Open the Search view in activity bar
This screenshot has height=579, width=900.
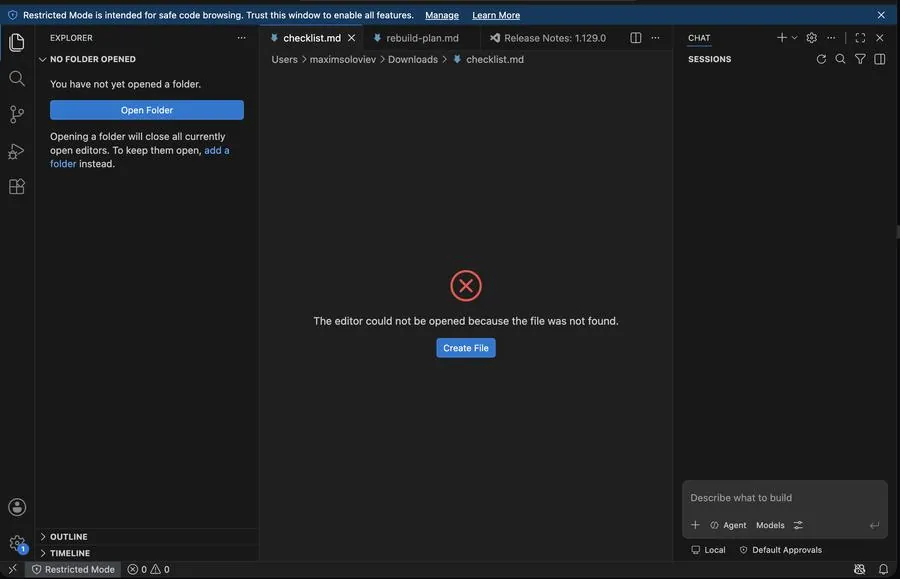coord(17,78)
